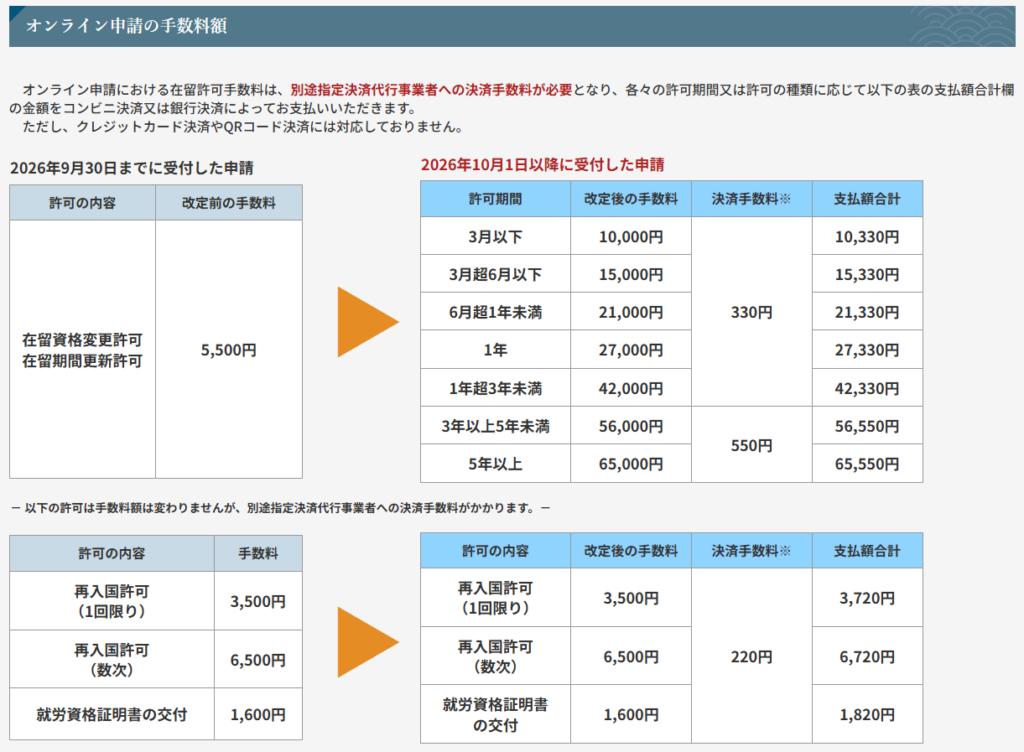The image size is (1024, 752).
Task: Click the '15,000円' fee cell
Action: 631,274
